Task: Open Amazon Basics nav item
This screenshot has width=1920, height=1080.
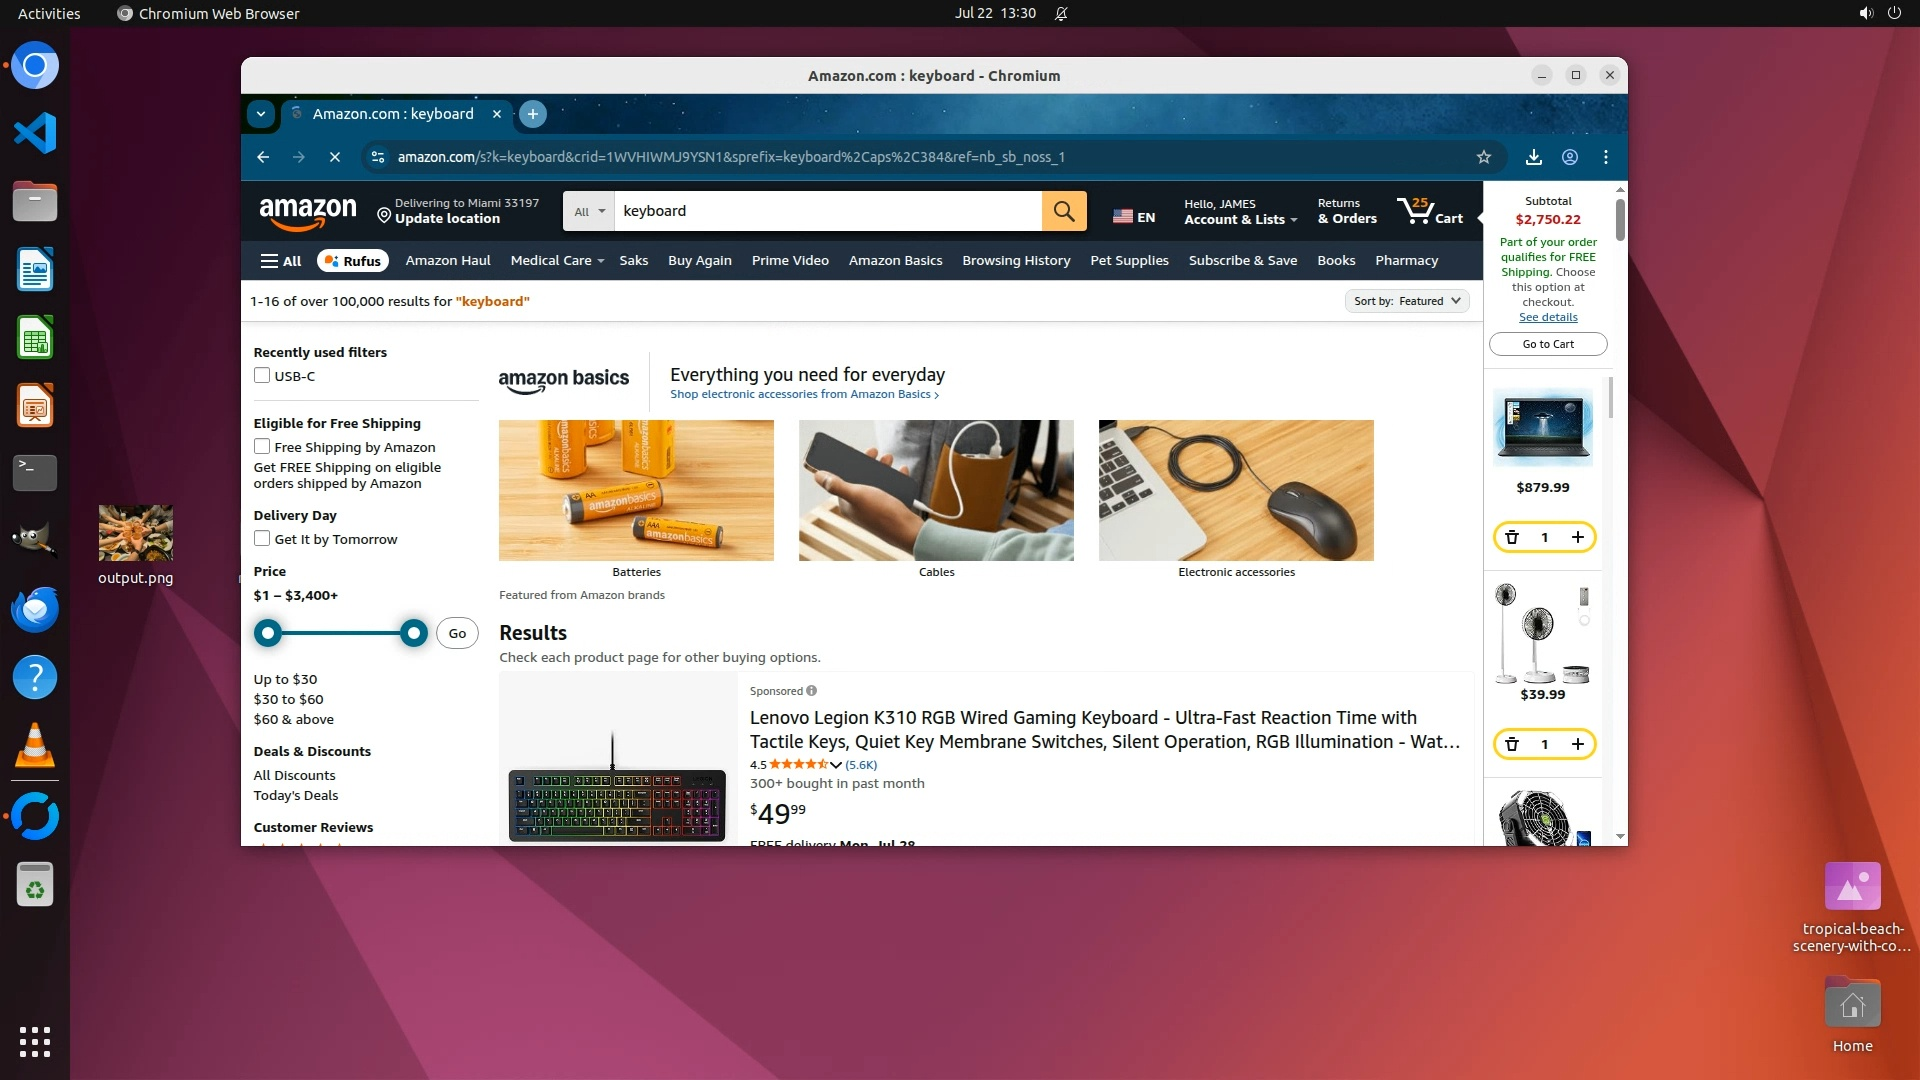Action: tap(895, 261)
